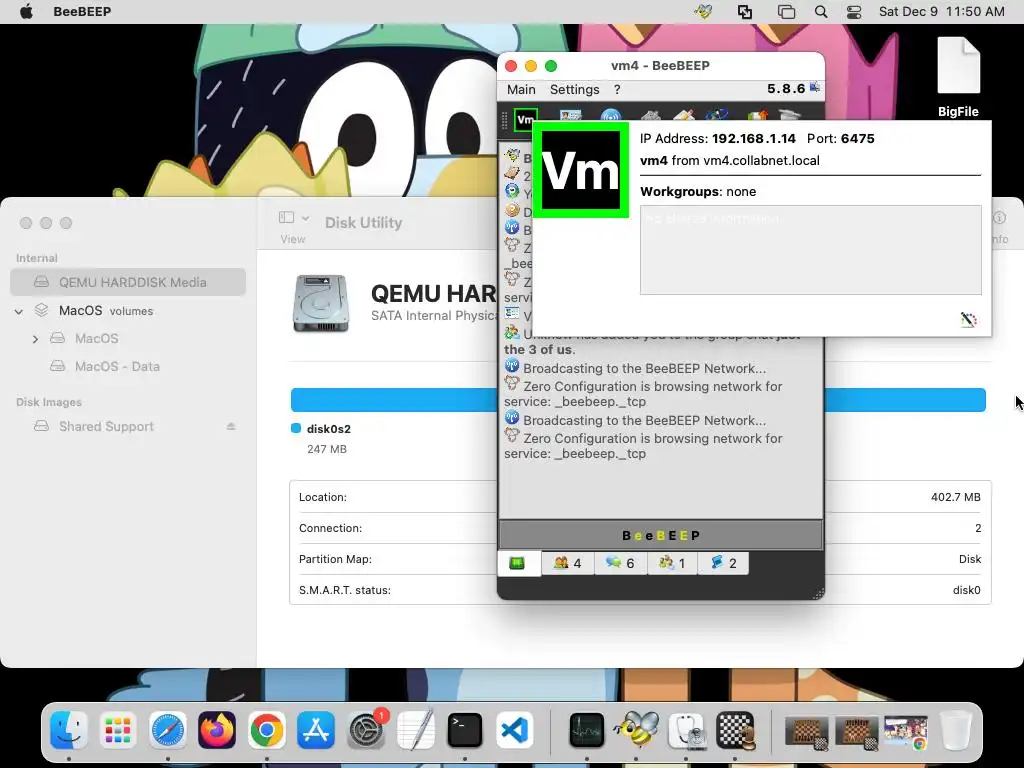
Task: Open the Main menu in BeeBEEP
Action: coord(521,89)
